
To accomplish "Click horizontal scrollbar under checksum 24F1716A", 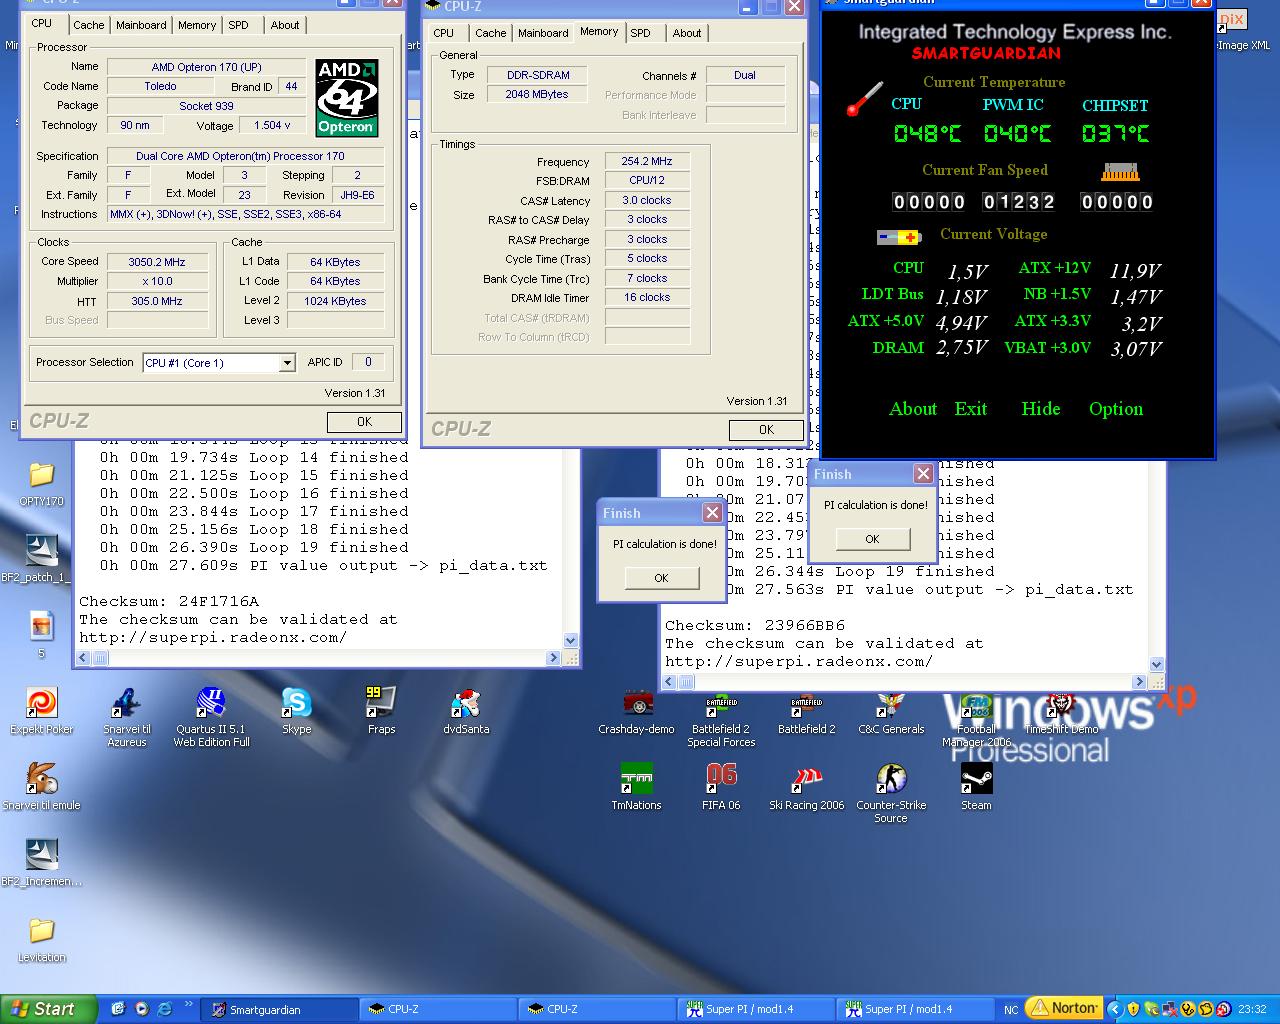I will (320, 658).
